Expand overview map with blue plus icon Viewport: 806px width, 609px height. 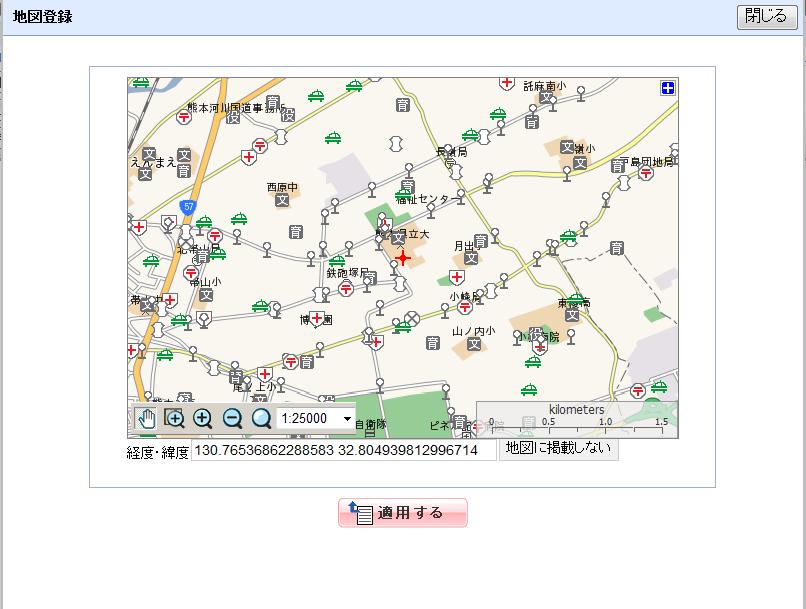(x=667, y=88)
